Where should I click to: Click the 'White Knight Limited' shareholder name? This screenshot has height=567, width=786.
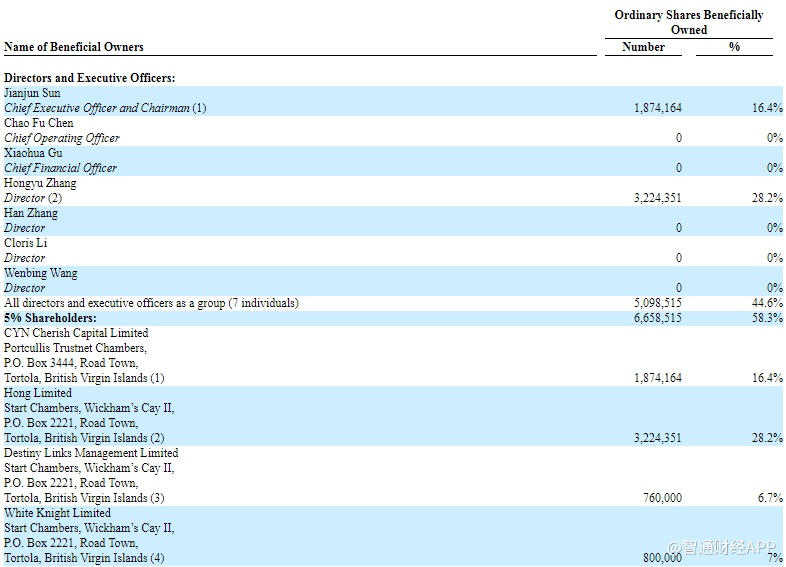pos(57,513)
